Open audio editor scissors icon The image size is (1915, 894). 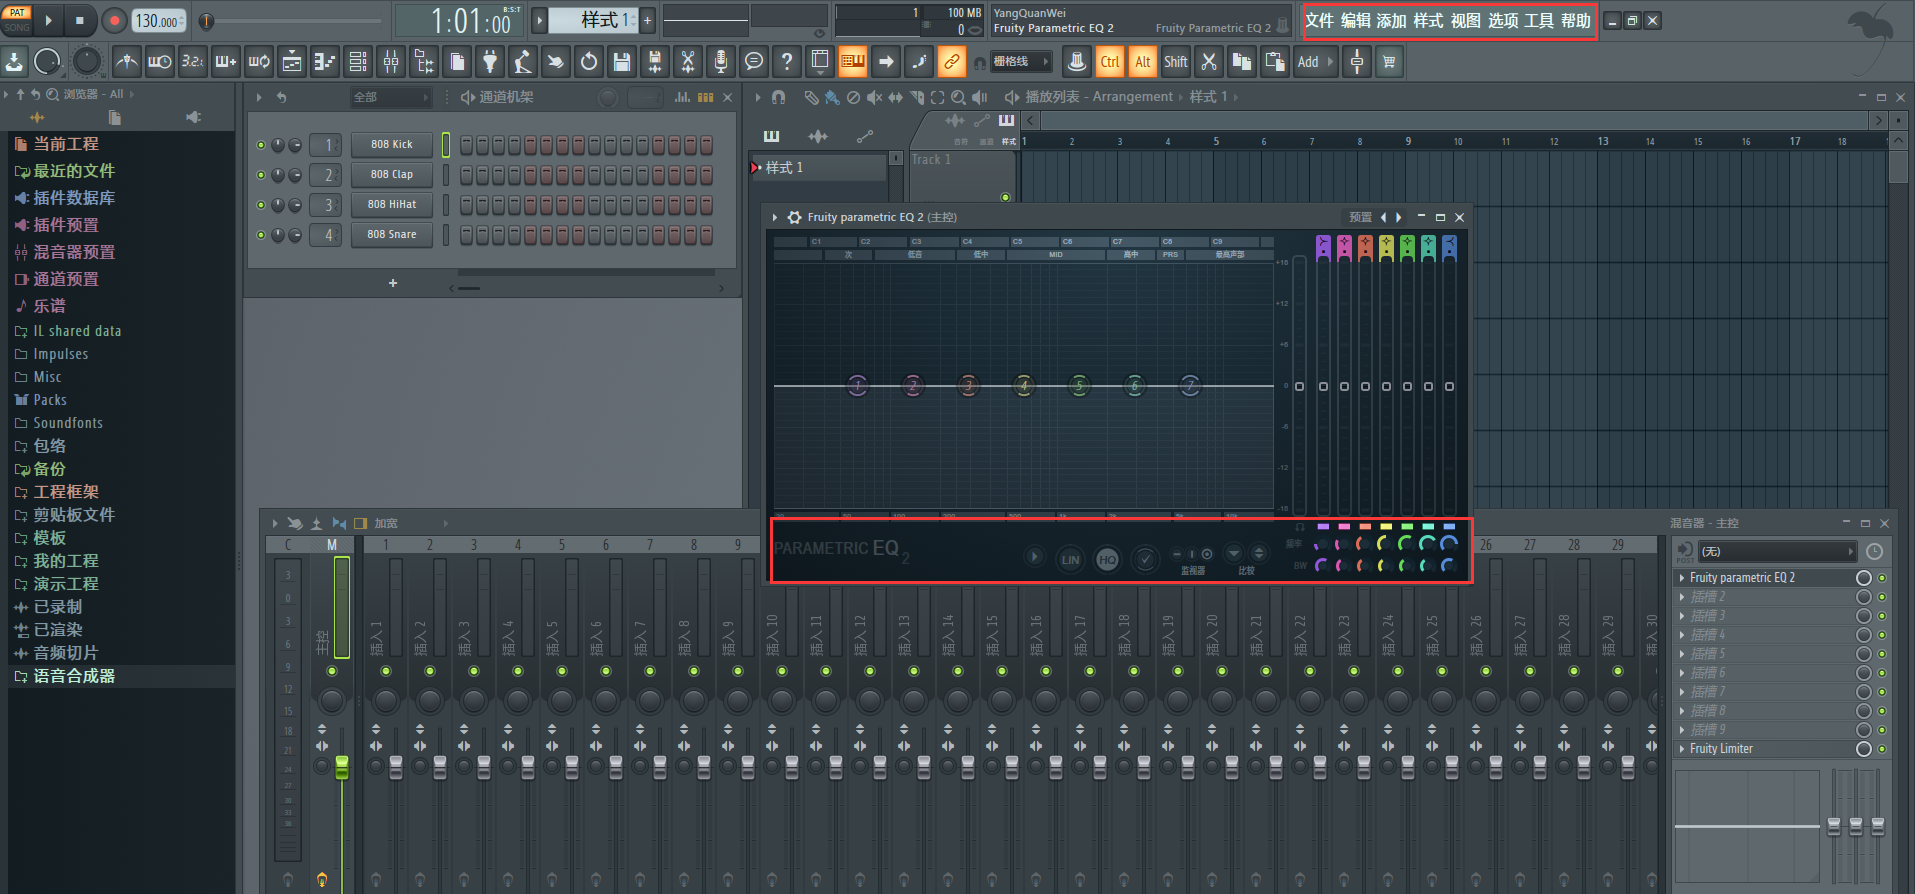(x=688, y=62)
